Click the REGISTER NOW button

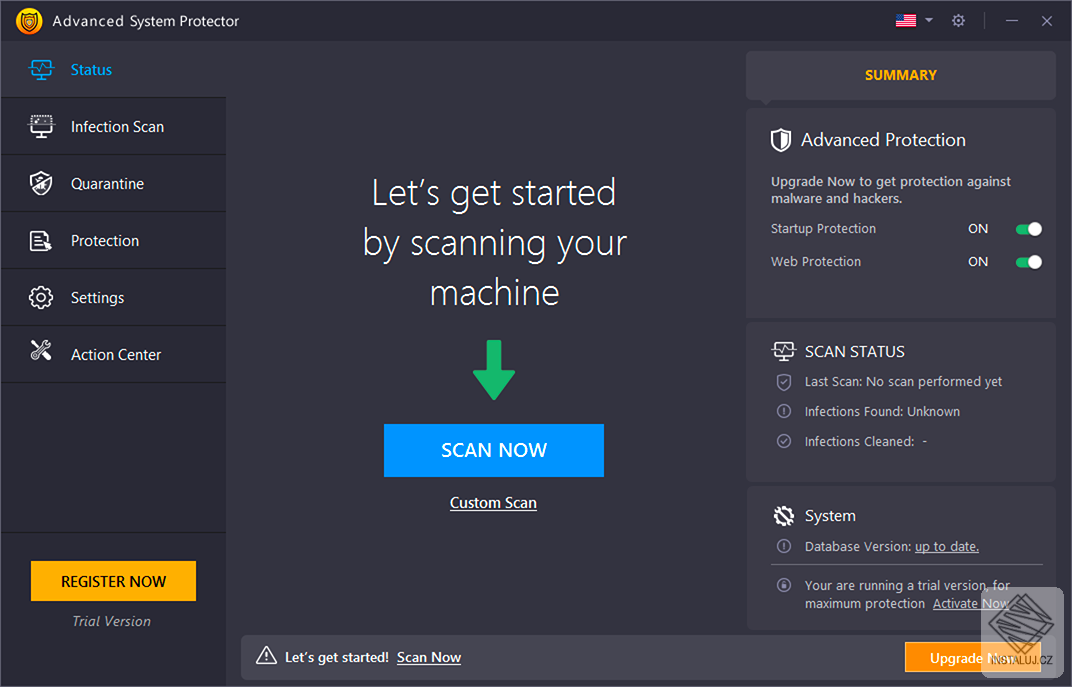pyautogui.click(x=113, y=581)
